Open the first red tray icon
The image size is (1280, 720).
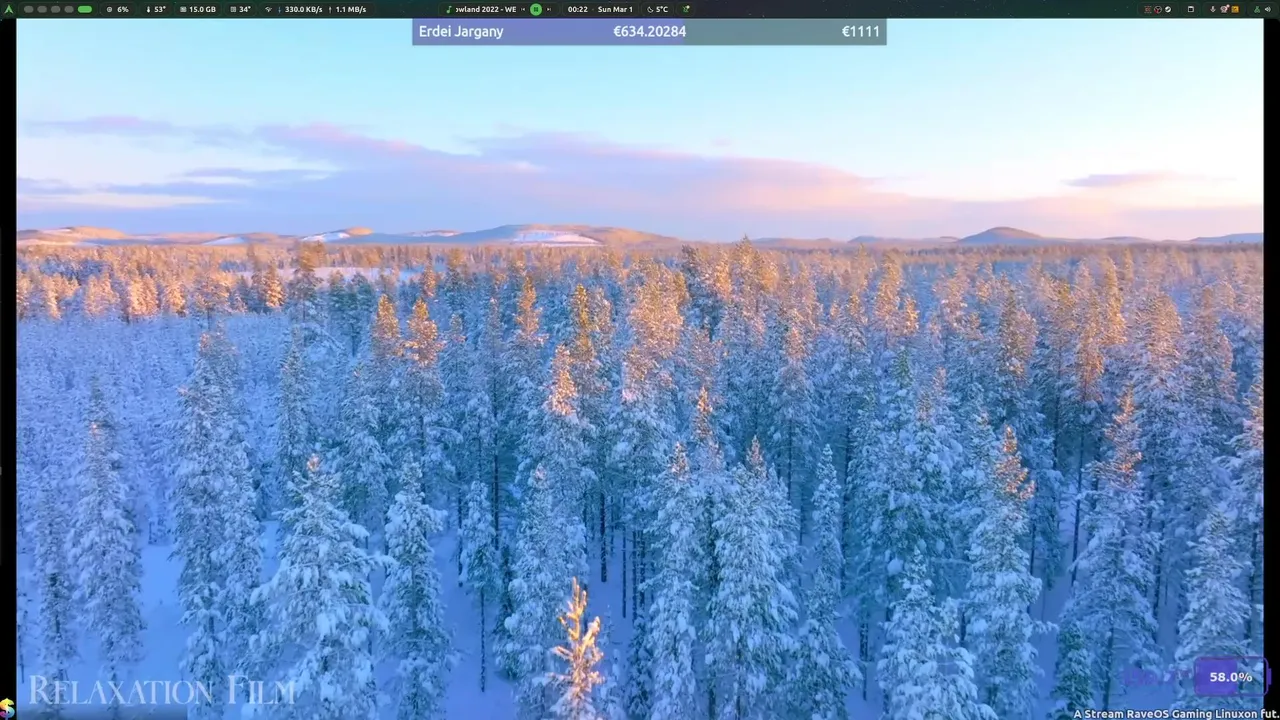[1148, 9]
